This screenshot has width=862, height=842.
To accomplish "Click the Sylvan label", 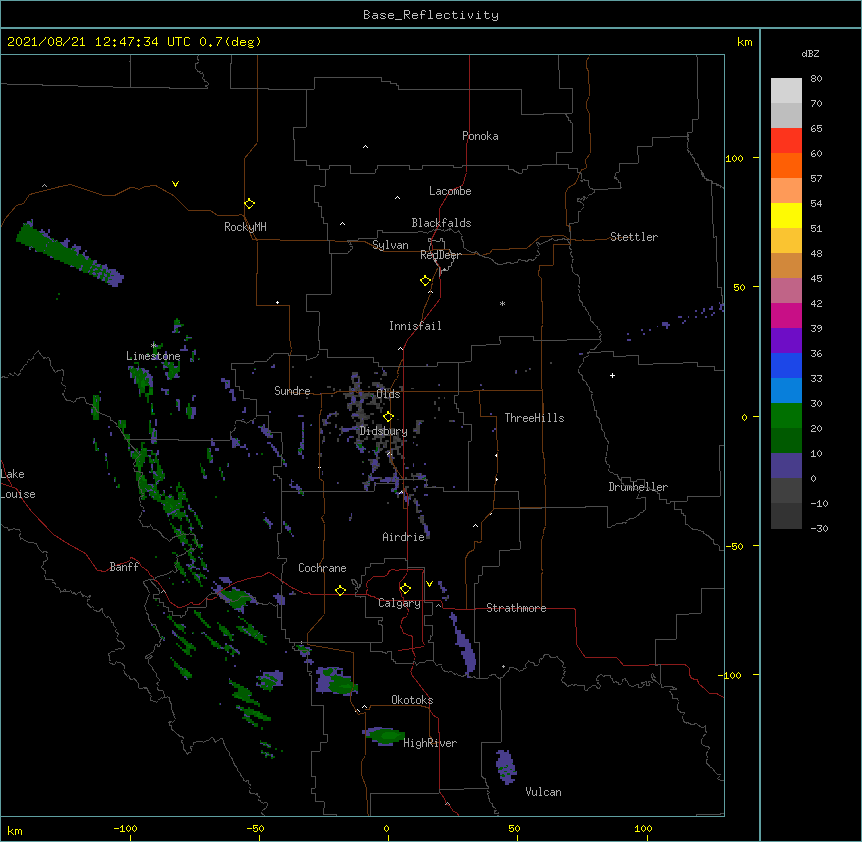I will pos(390,245).
